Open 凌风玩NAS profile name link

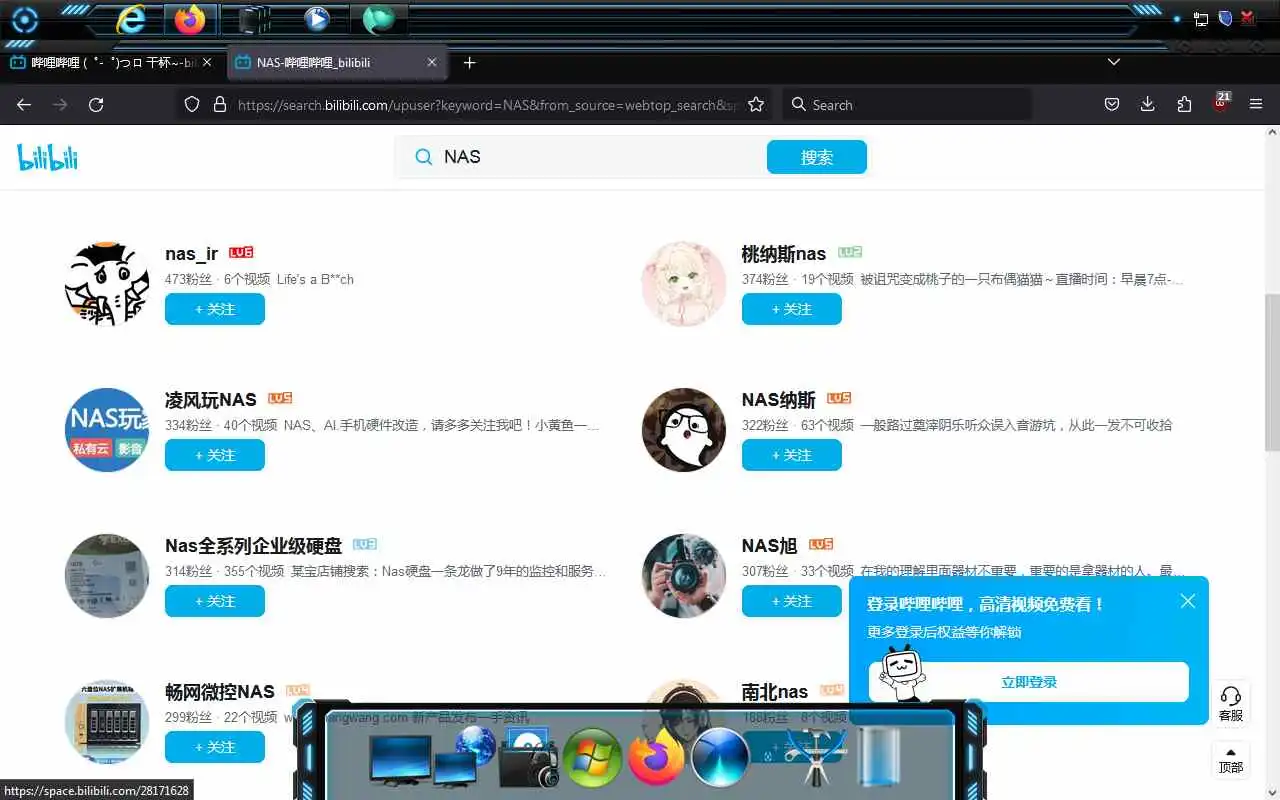click(211, 400)
